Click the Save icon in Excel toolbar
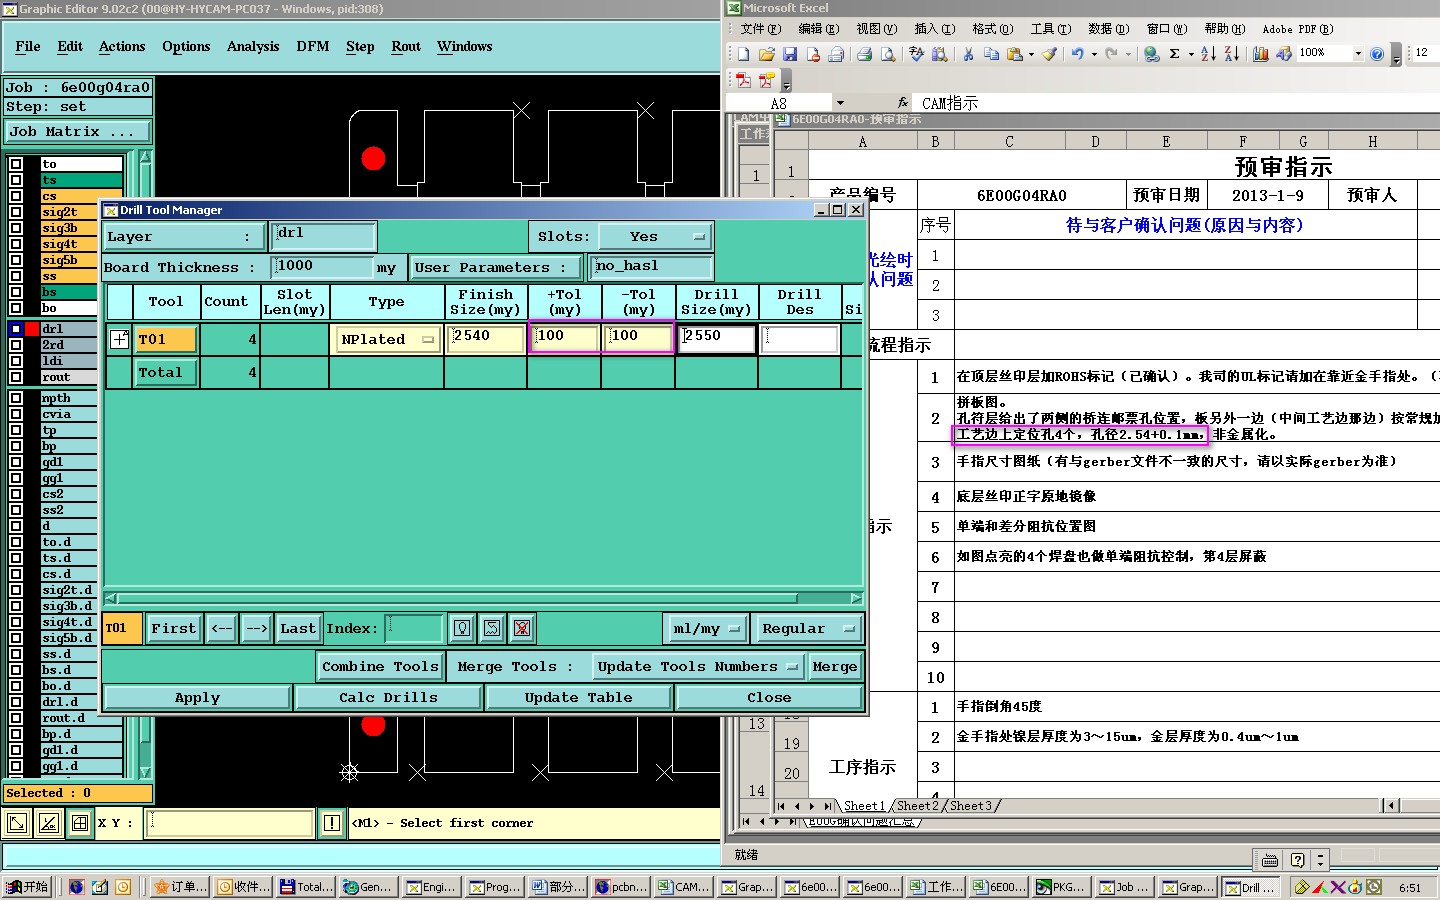The image size is (1440, 900). 790,54
